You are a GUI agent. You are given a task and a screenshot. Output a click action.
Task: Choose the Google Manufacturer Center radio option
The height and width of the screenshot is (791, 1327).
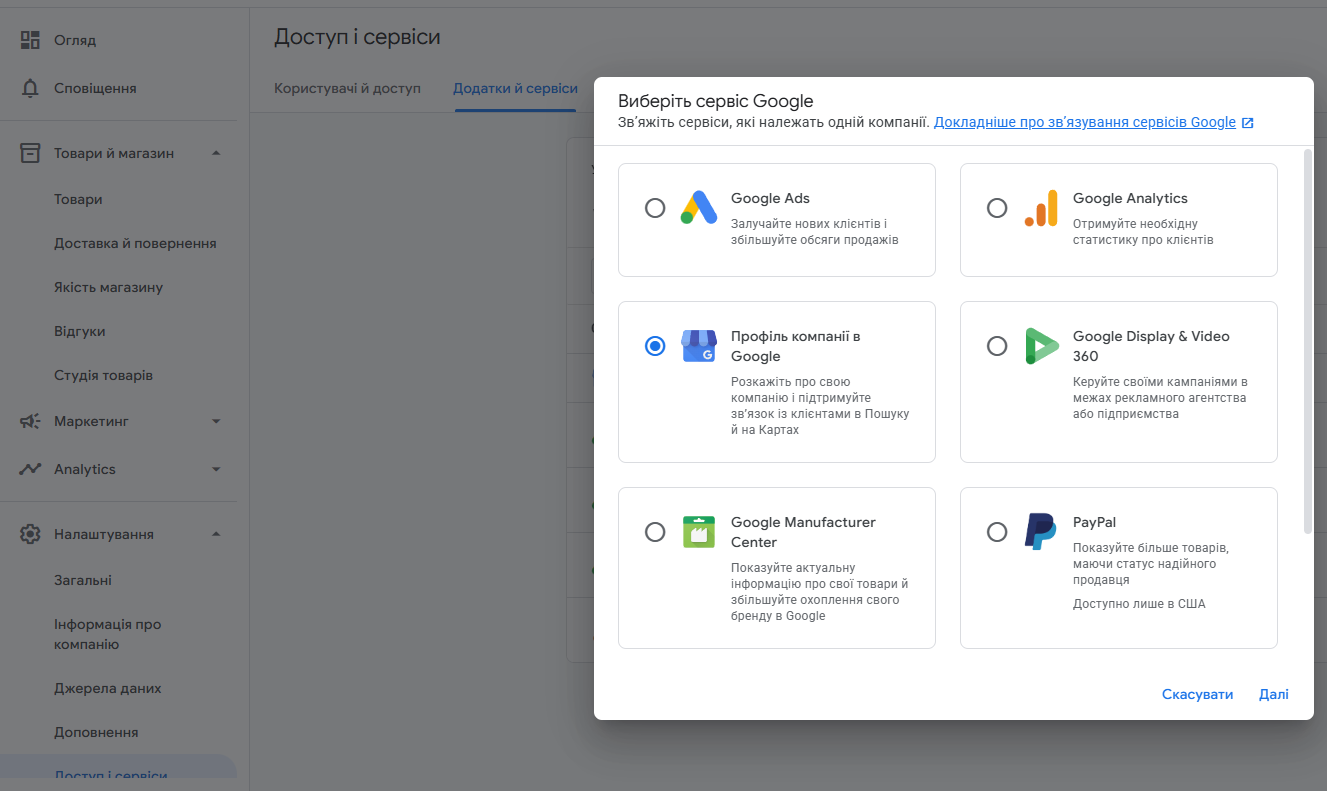[655, 532]
